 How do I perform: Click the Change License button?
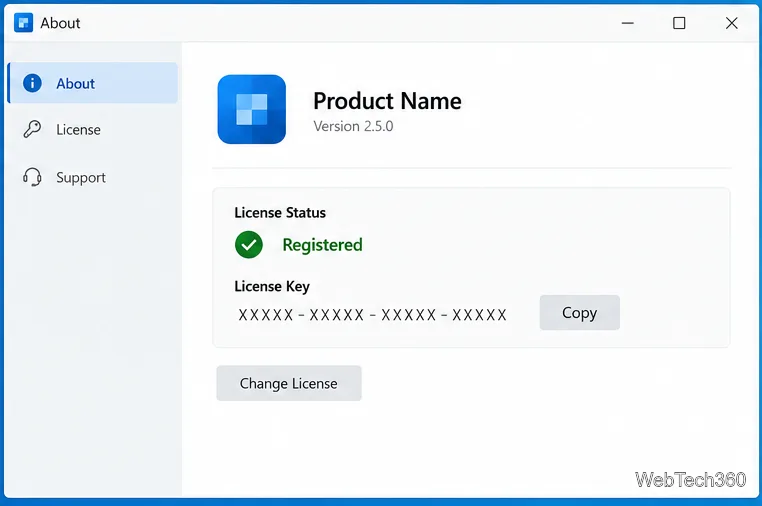(289, 384)
